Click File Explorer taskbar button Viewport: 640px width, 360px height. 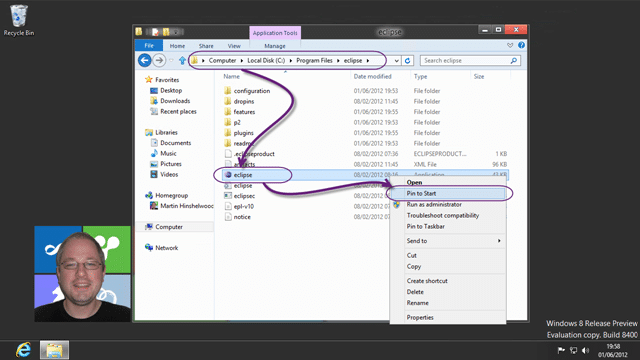click(54, 350)
